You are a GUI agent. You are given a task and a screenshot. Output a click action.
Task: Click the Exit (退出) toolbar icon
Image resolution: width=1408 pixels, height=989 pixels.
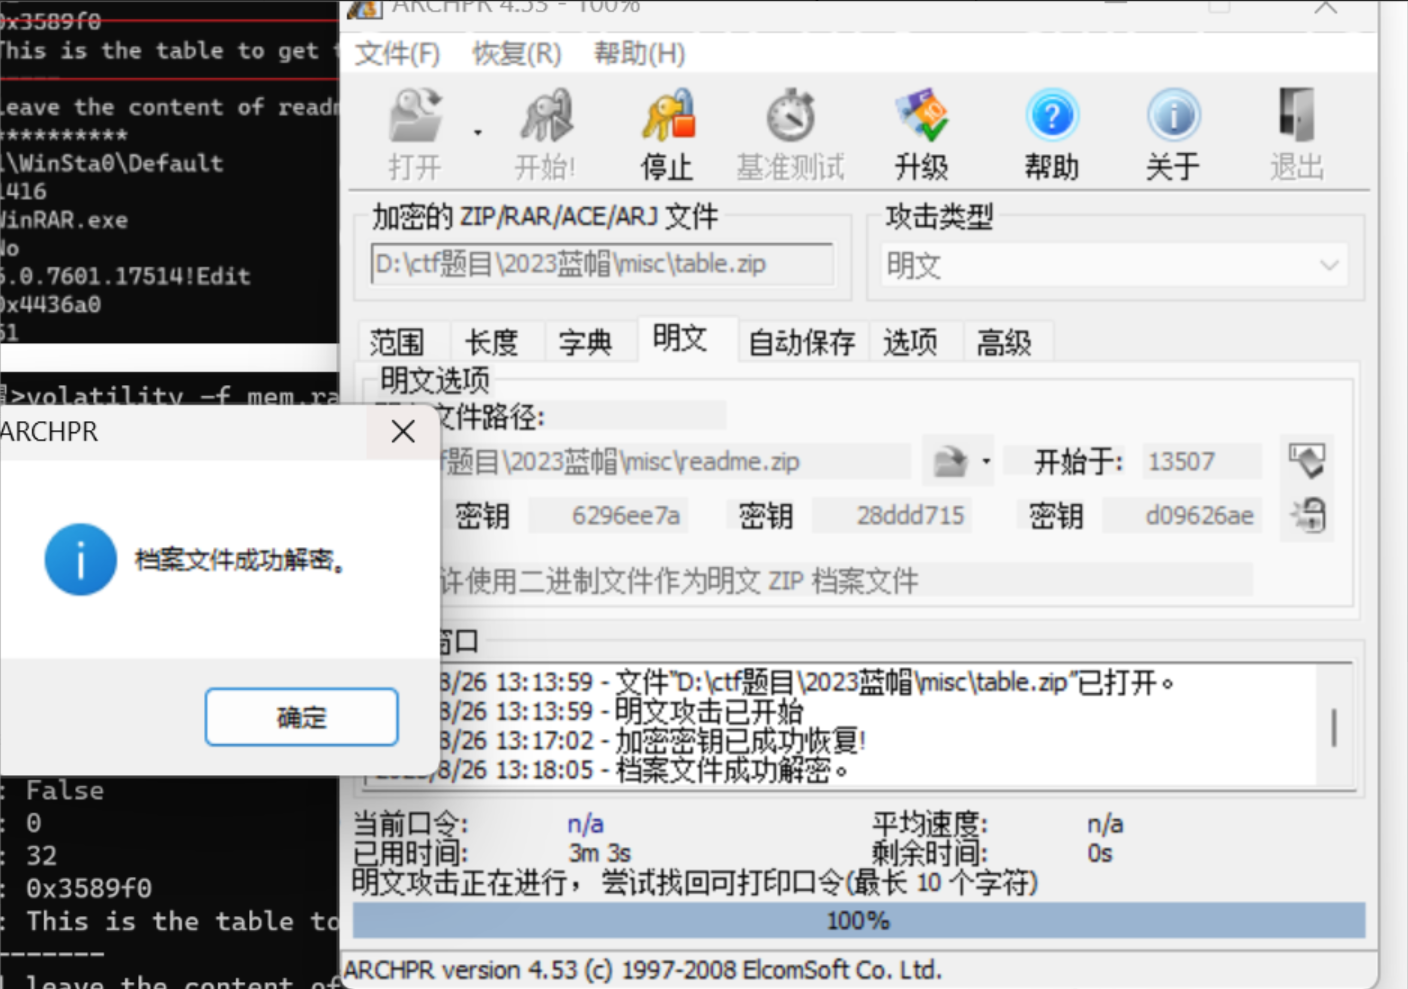[x=1297, y=134]
